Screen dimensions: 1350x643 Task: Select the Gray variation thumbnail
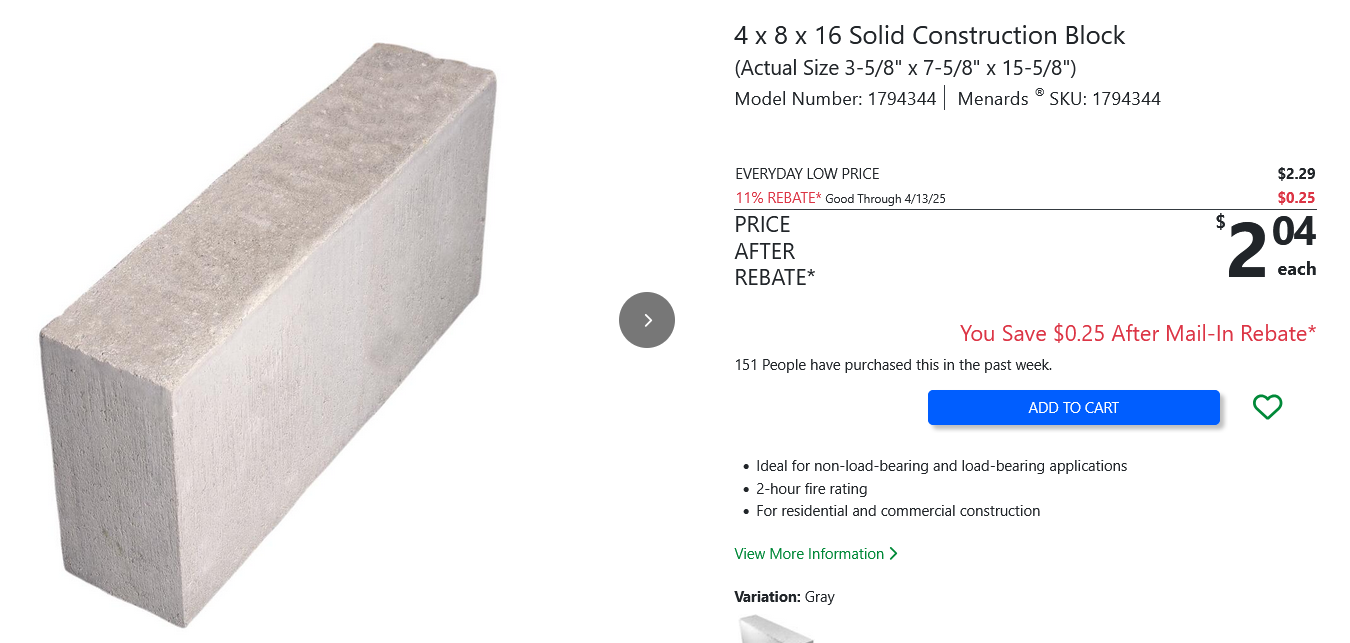[775, 630]
